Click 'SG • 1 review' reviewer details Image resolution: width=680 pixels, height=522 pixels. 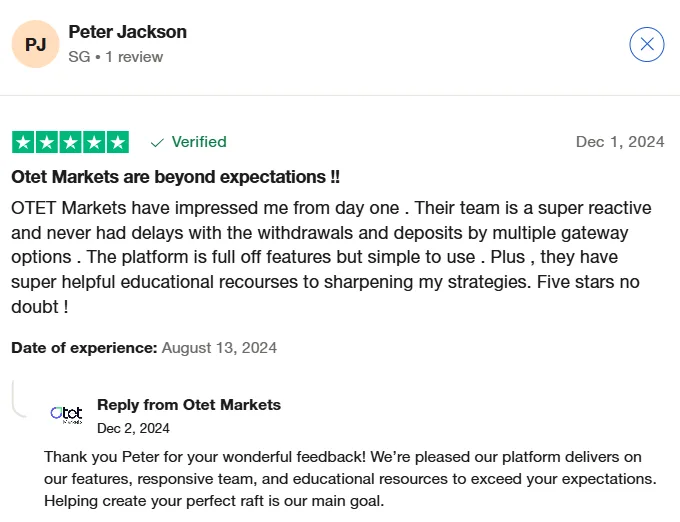coord(115,57)
